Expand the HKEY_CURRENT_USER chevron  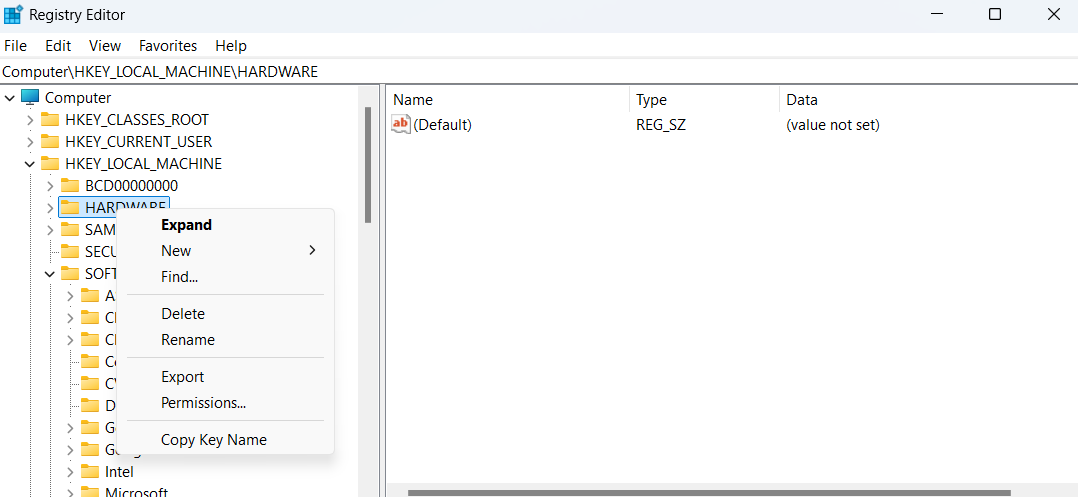pyautogui.click(x=30, y=142)
